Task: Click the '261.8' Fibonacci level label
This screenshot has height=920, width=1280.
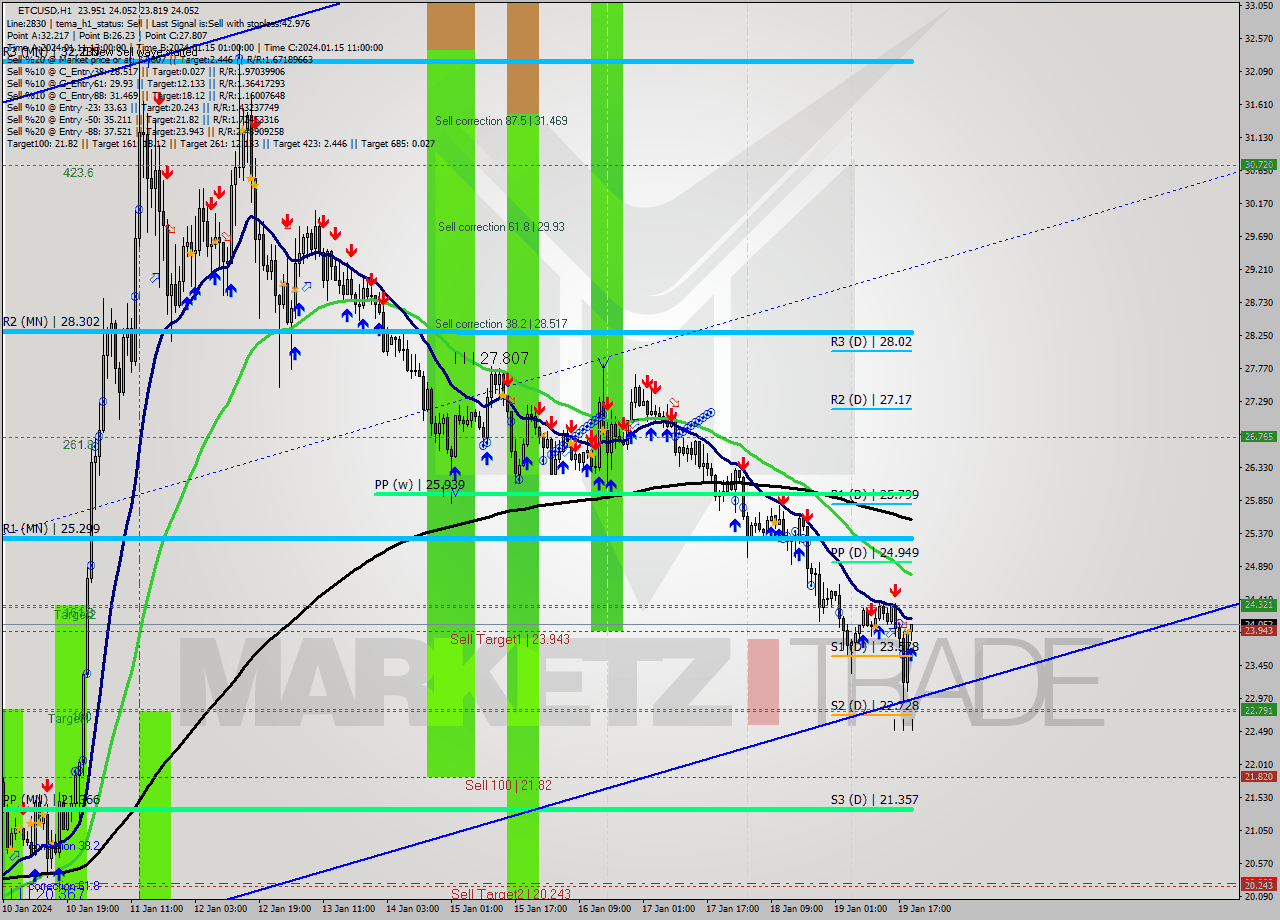Action: (78, 444)
